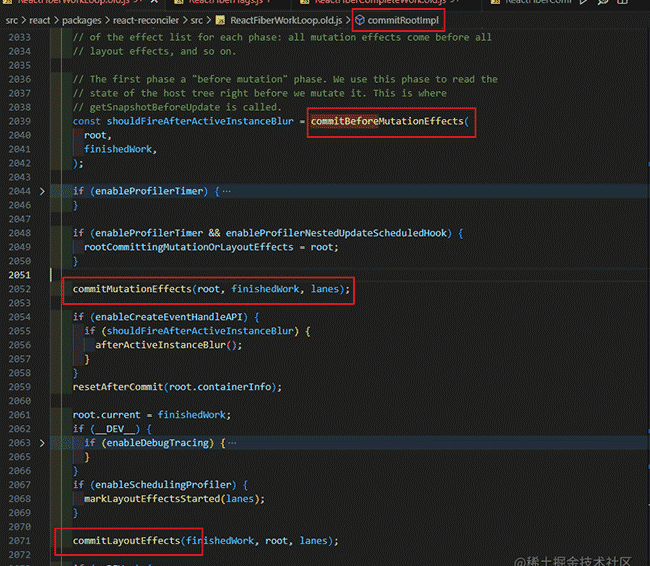Click line number 2059 in gutter
Viewport: 650px width, 566px height.
pyautogui.click(x=19, y=387)
